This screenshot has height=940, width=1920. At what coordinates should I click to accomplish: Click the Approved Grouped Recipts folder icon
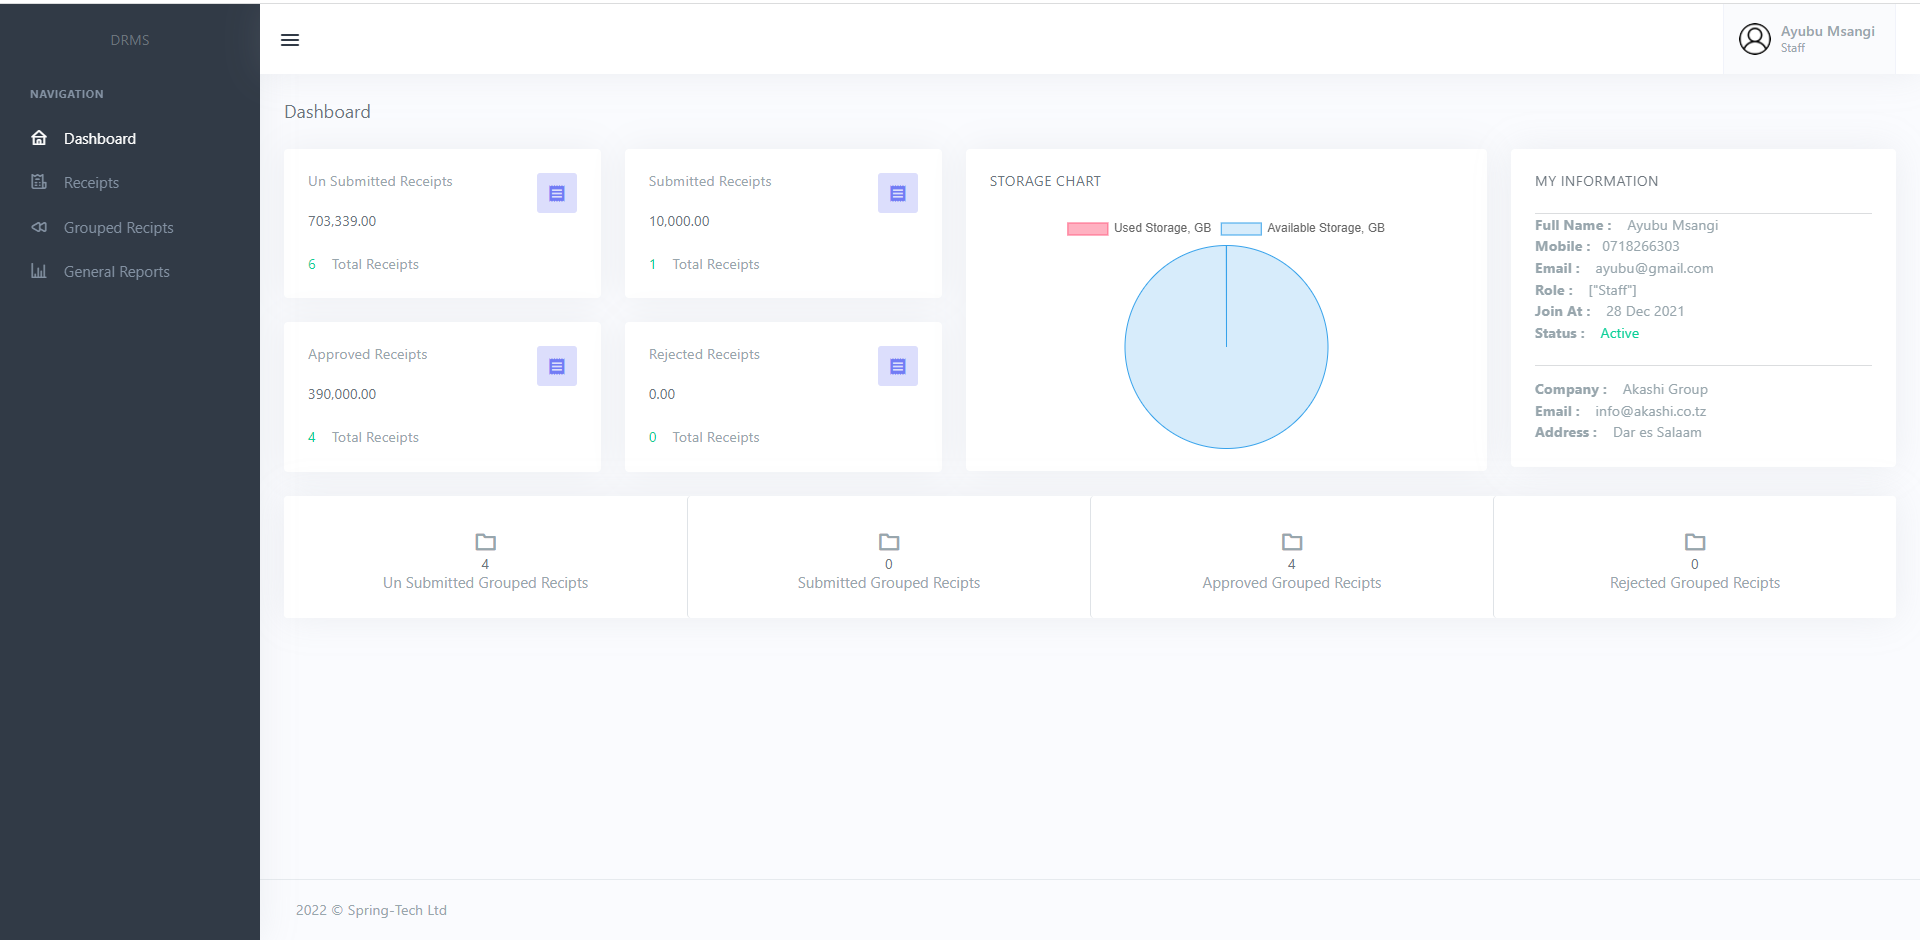point(1292,542)
